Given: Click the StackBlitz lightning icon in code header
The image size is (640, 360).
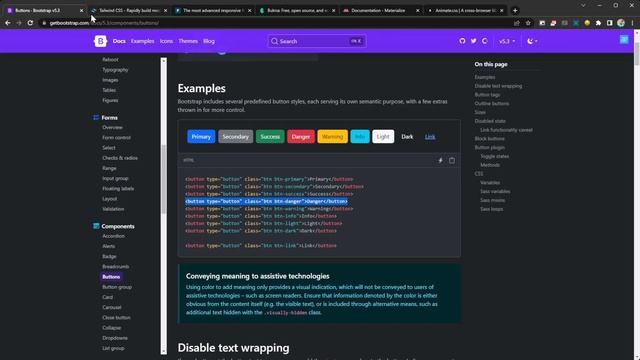Looking at the screenshot, I should pos(440,160).
